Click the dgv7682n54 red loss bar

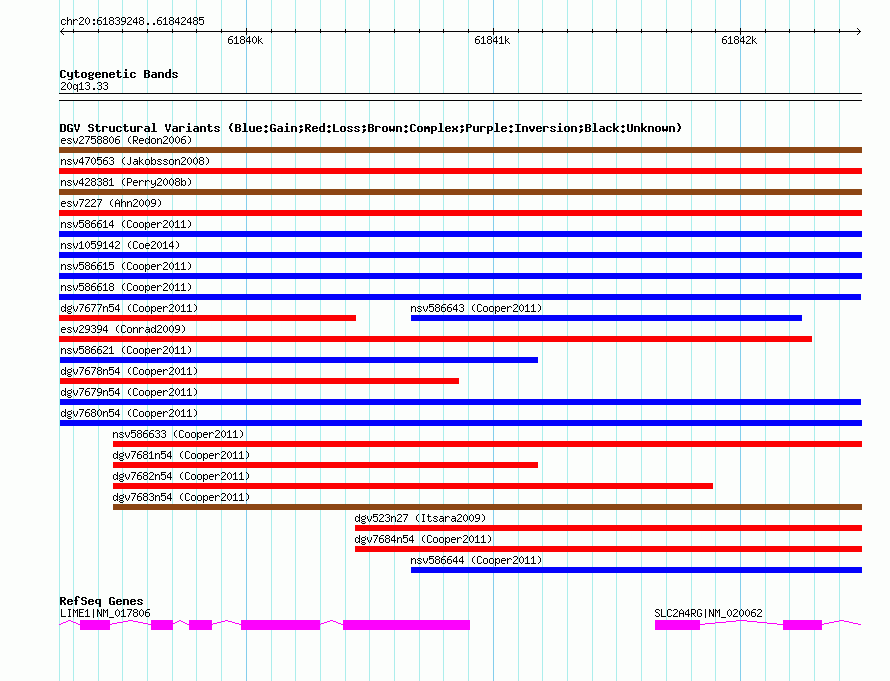point(413,486)
